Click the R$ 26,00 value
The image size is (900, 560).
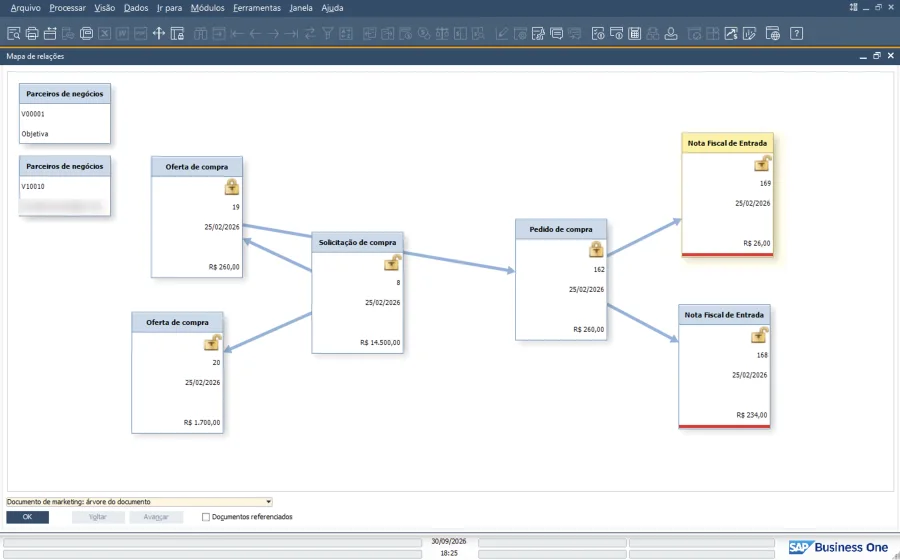[x=757, y=243]
